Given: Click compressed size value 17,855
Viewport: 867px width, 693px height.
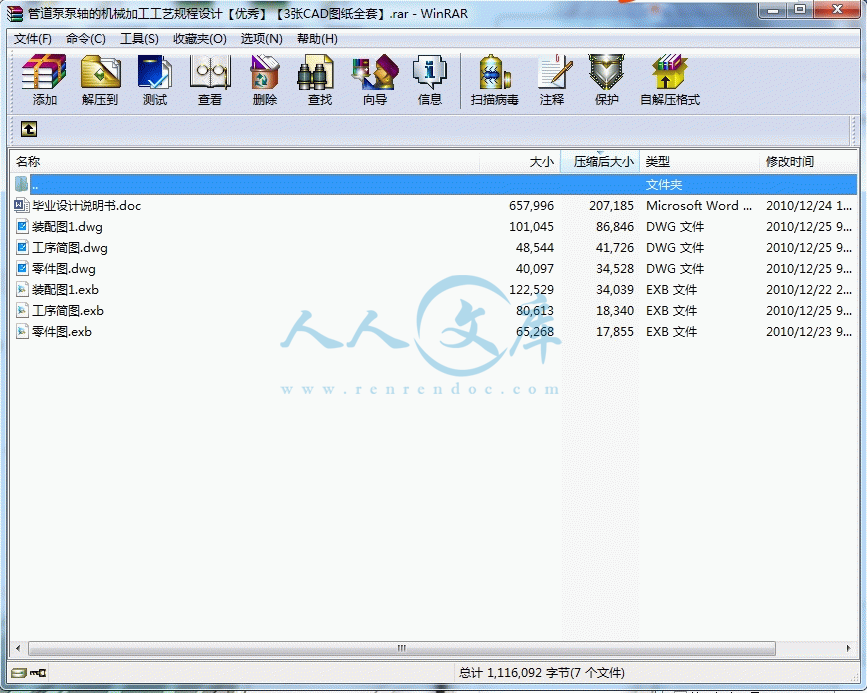Looking at the screenshot, I should click(x=614, y=332).
